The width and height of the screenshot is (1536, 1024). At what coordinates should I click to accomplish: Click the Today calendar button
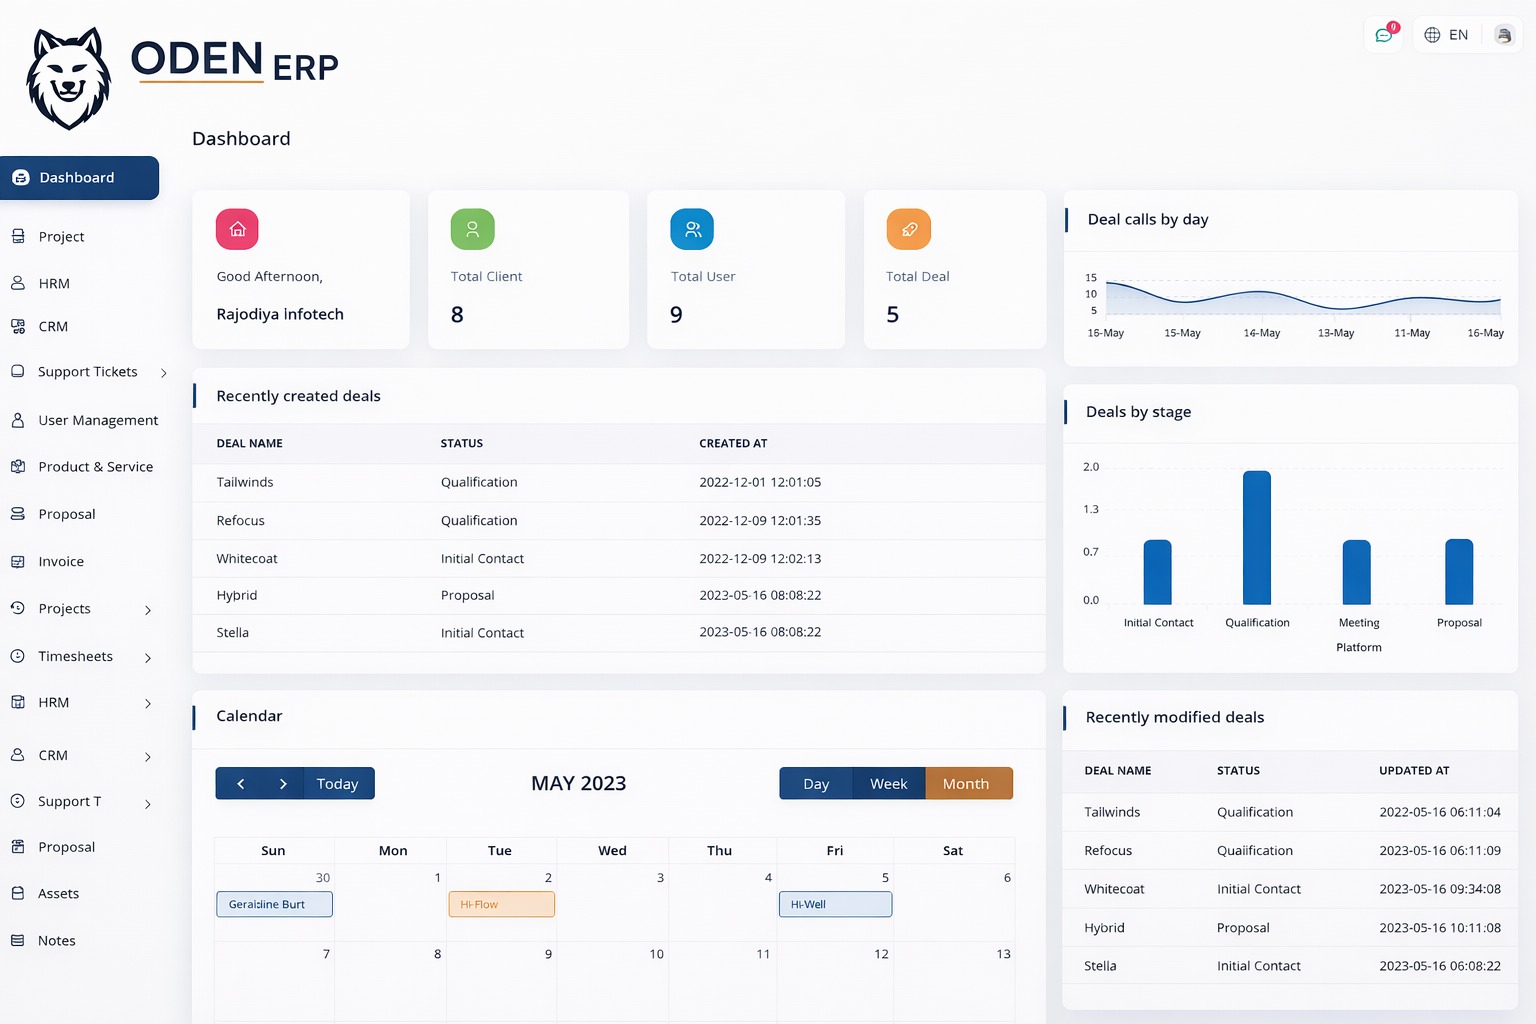coord(337,783)
